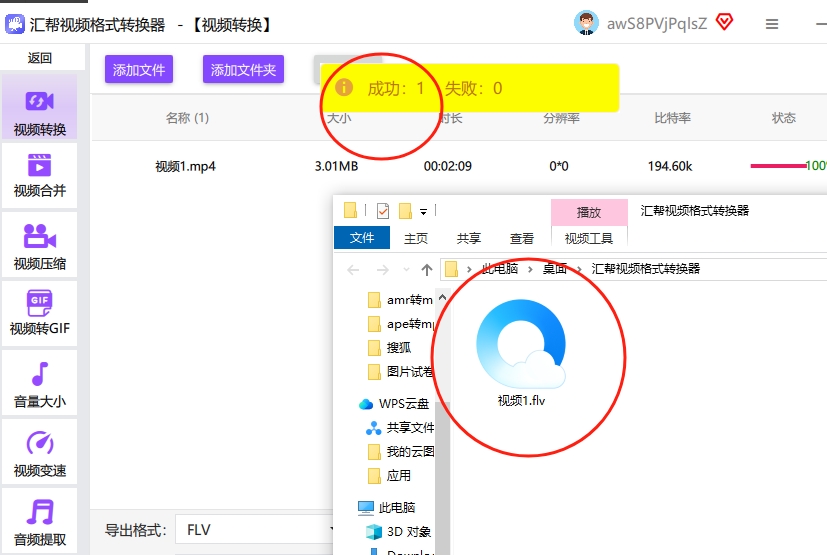Click the 00:02:09 duration cell
The width and height of the screenshot is (827, 555).
click(x=448, y=166)
